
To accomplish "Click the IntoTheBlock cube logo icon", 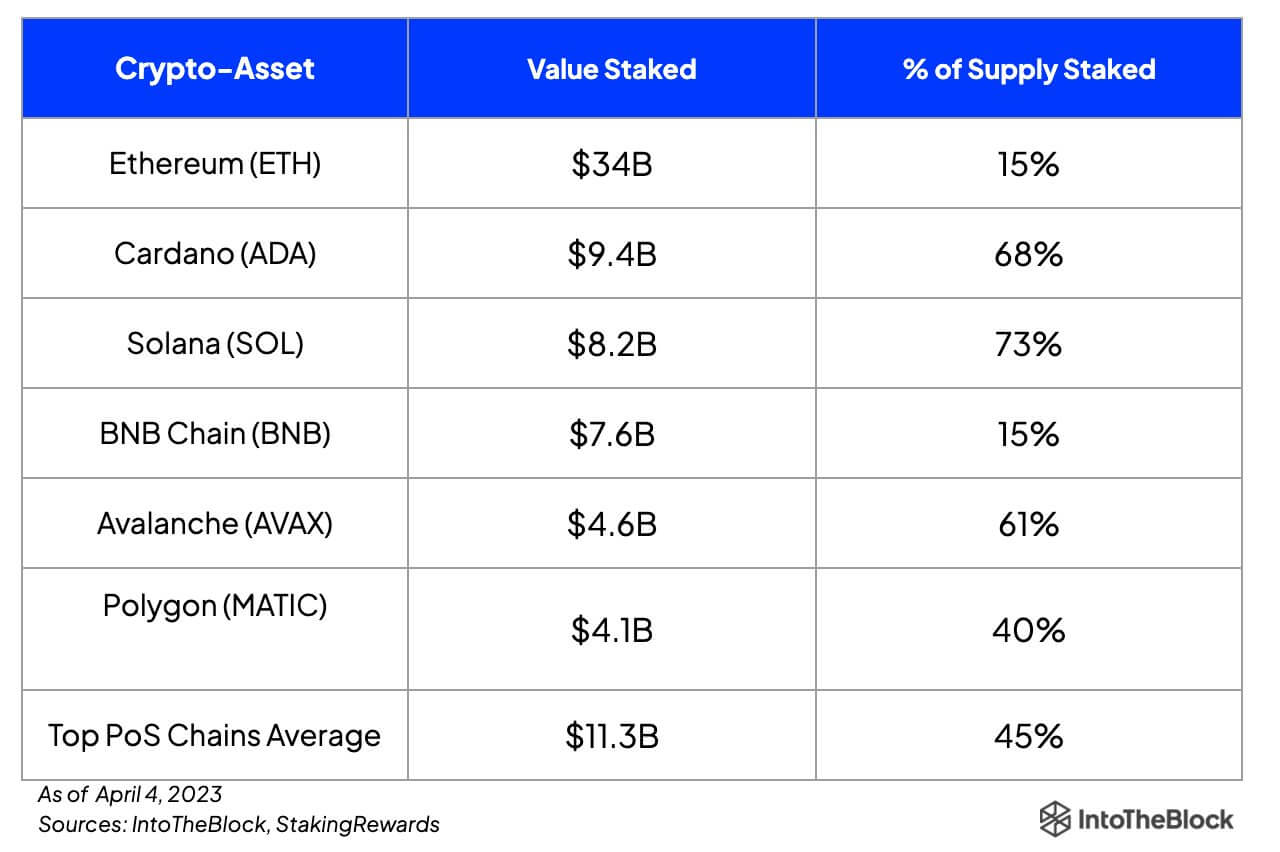I will (x=1056, y=819).
